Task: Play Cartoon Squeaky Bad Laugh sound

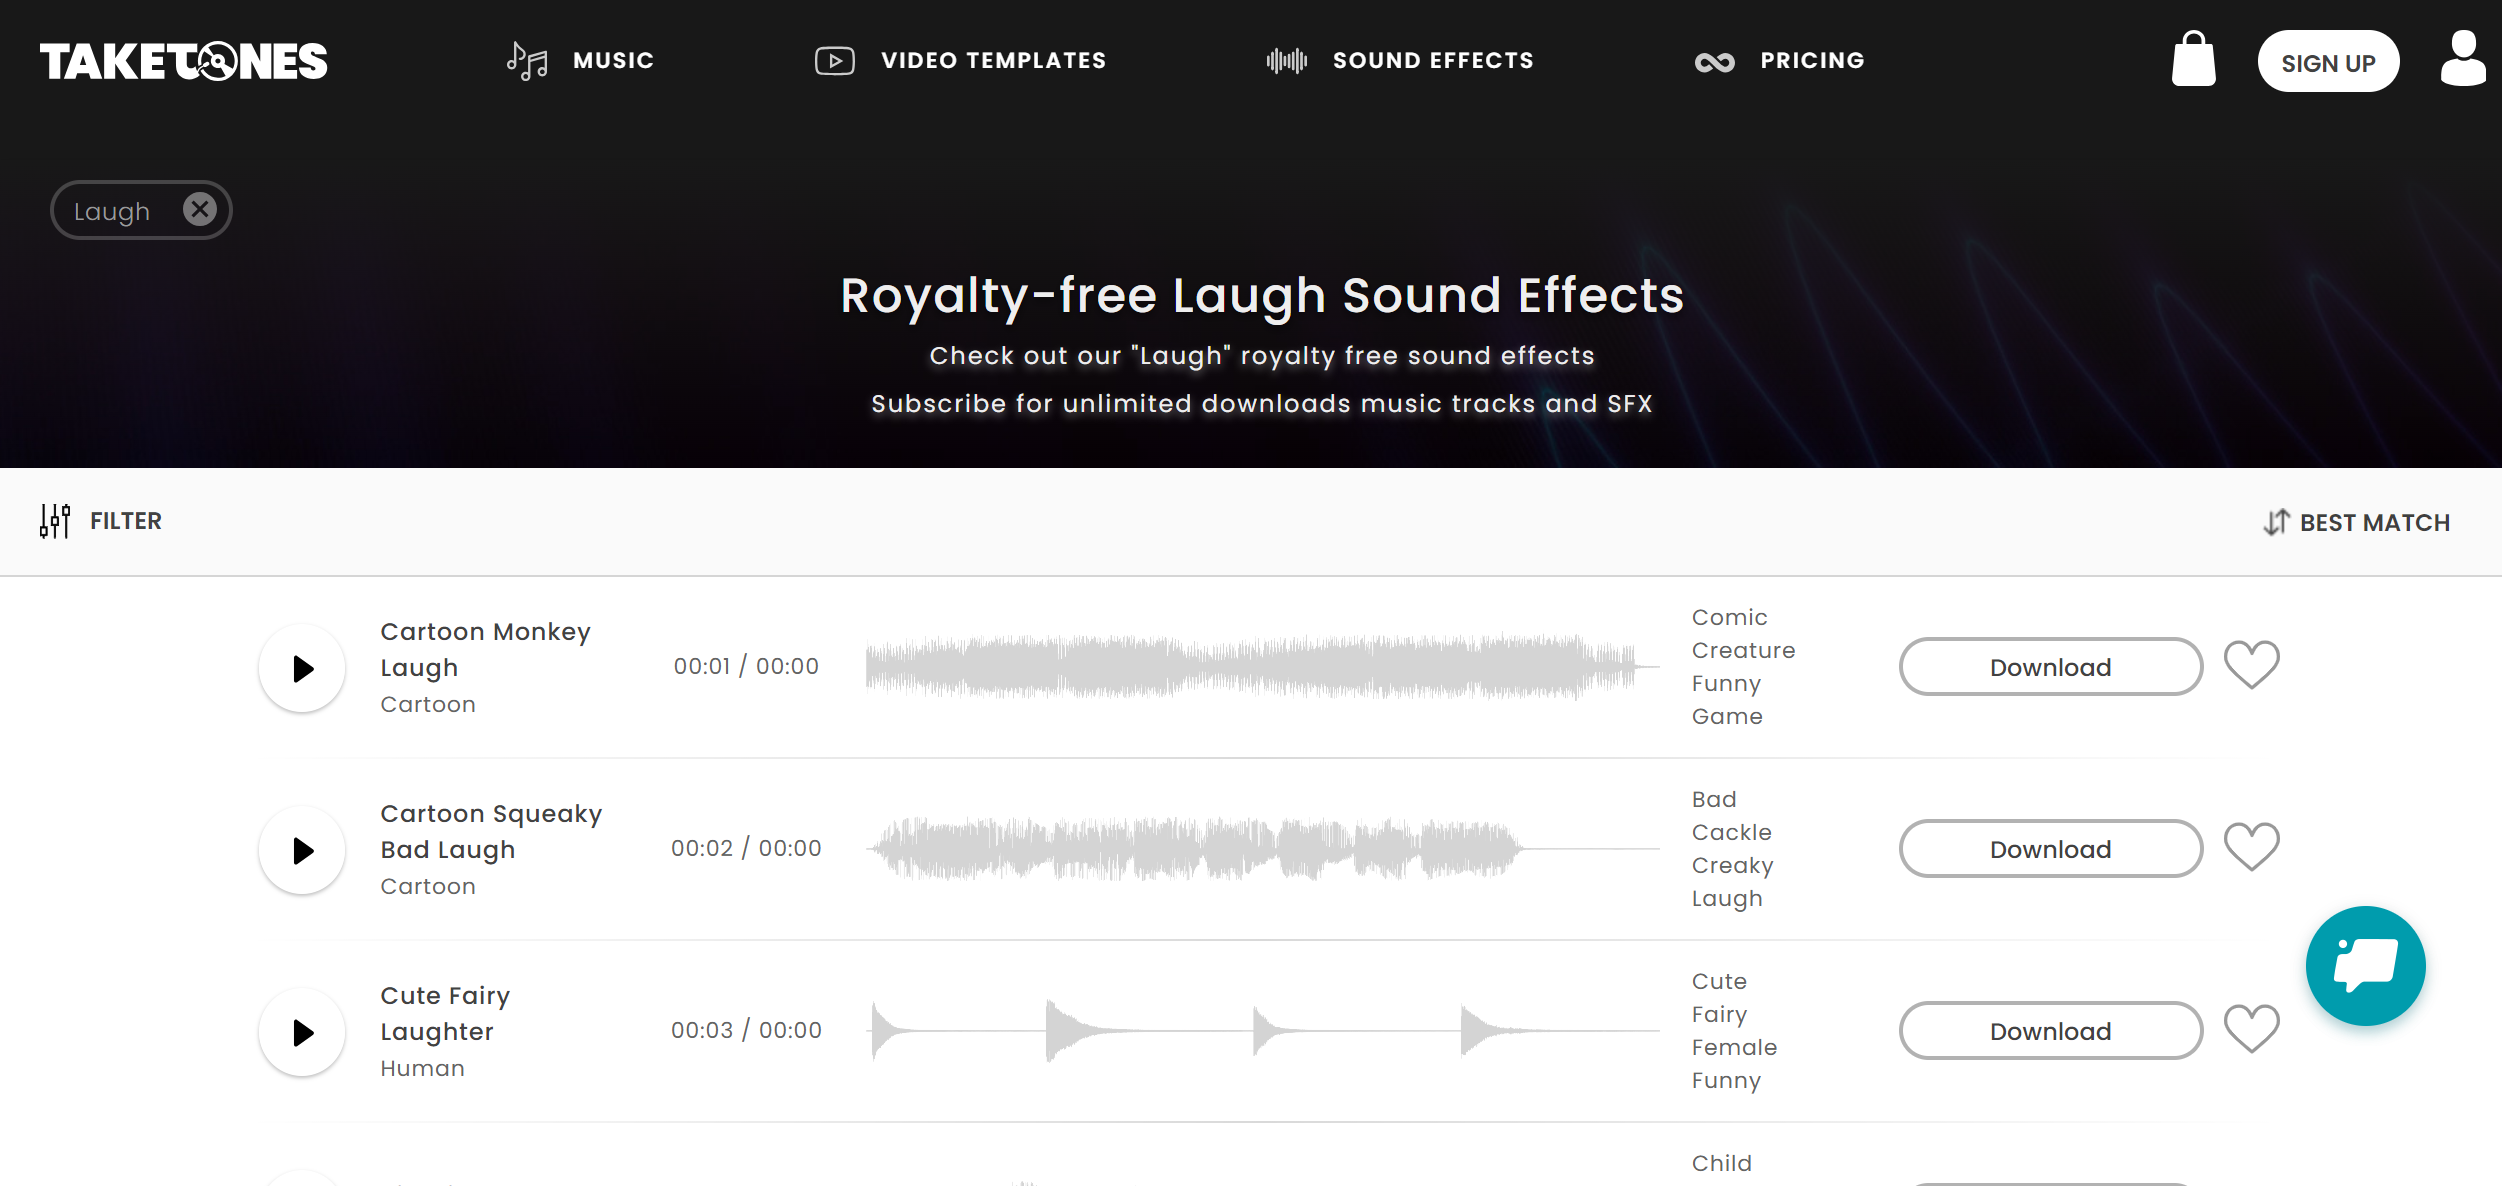Action: pos(302,850)
